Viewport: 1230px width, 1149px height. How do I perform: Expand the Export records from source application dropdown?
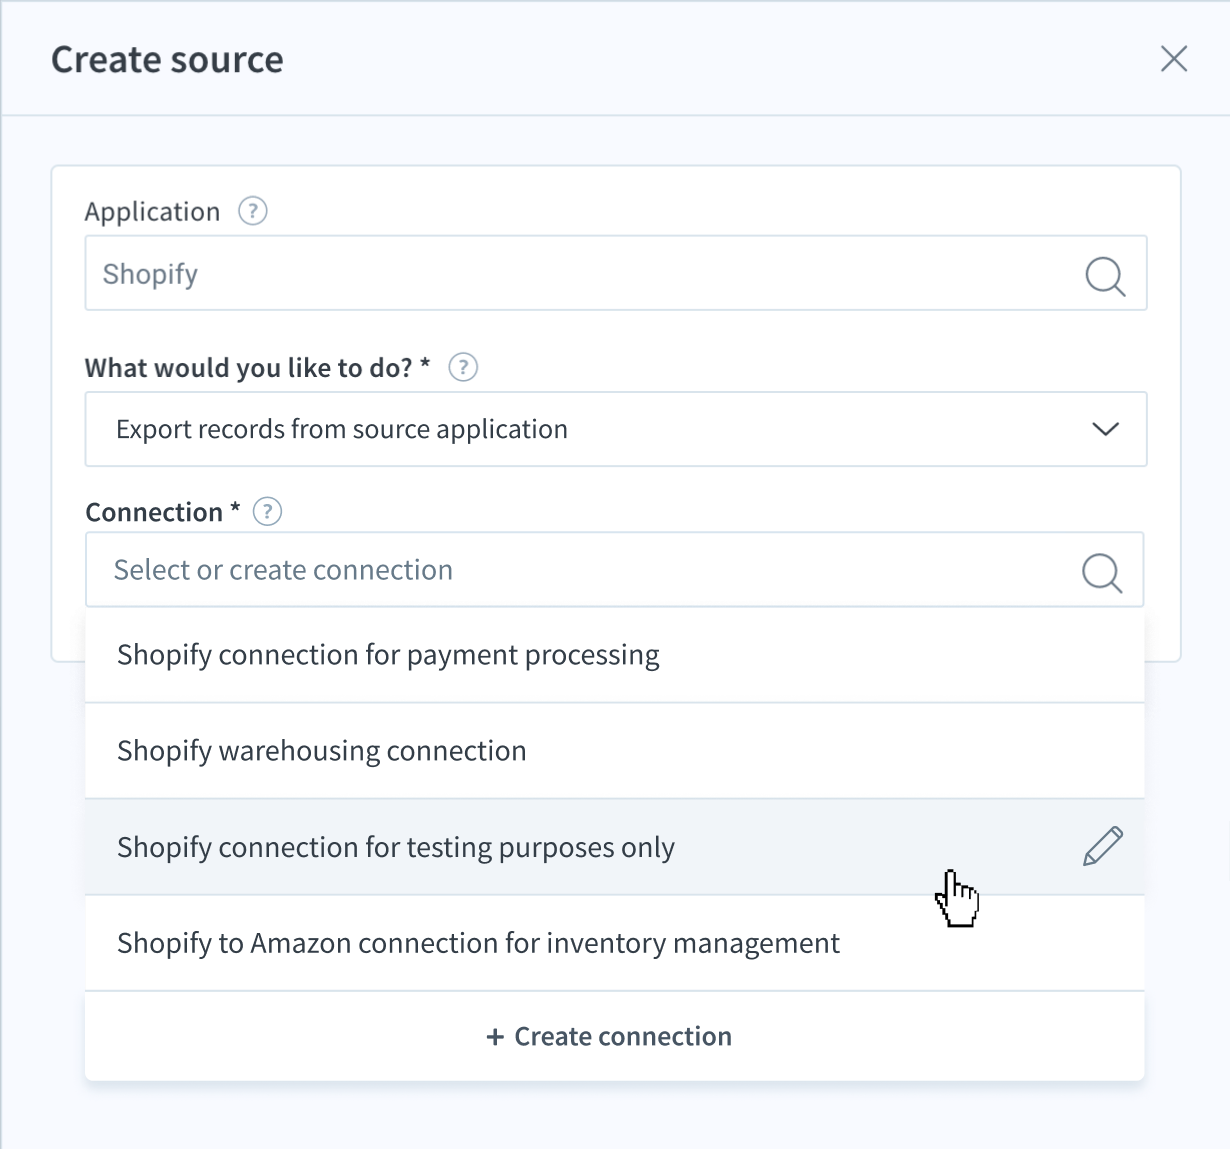[x=616, y=429]
